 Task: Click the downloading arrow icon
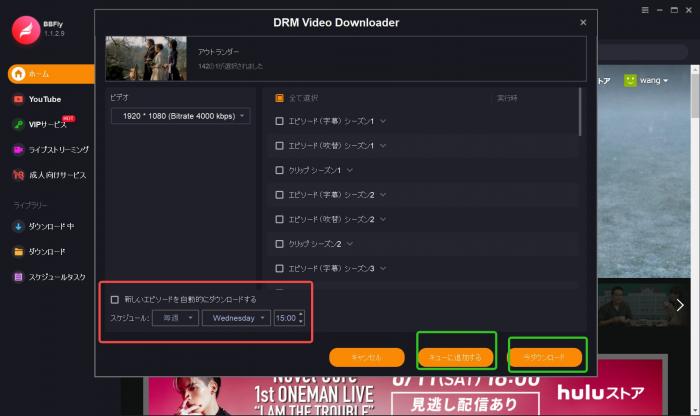[18, 226]
